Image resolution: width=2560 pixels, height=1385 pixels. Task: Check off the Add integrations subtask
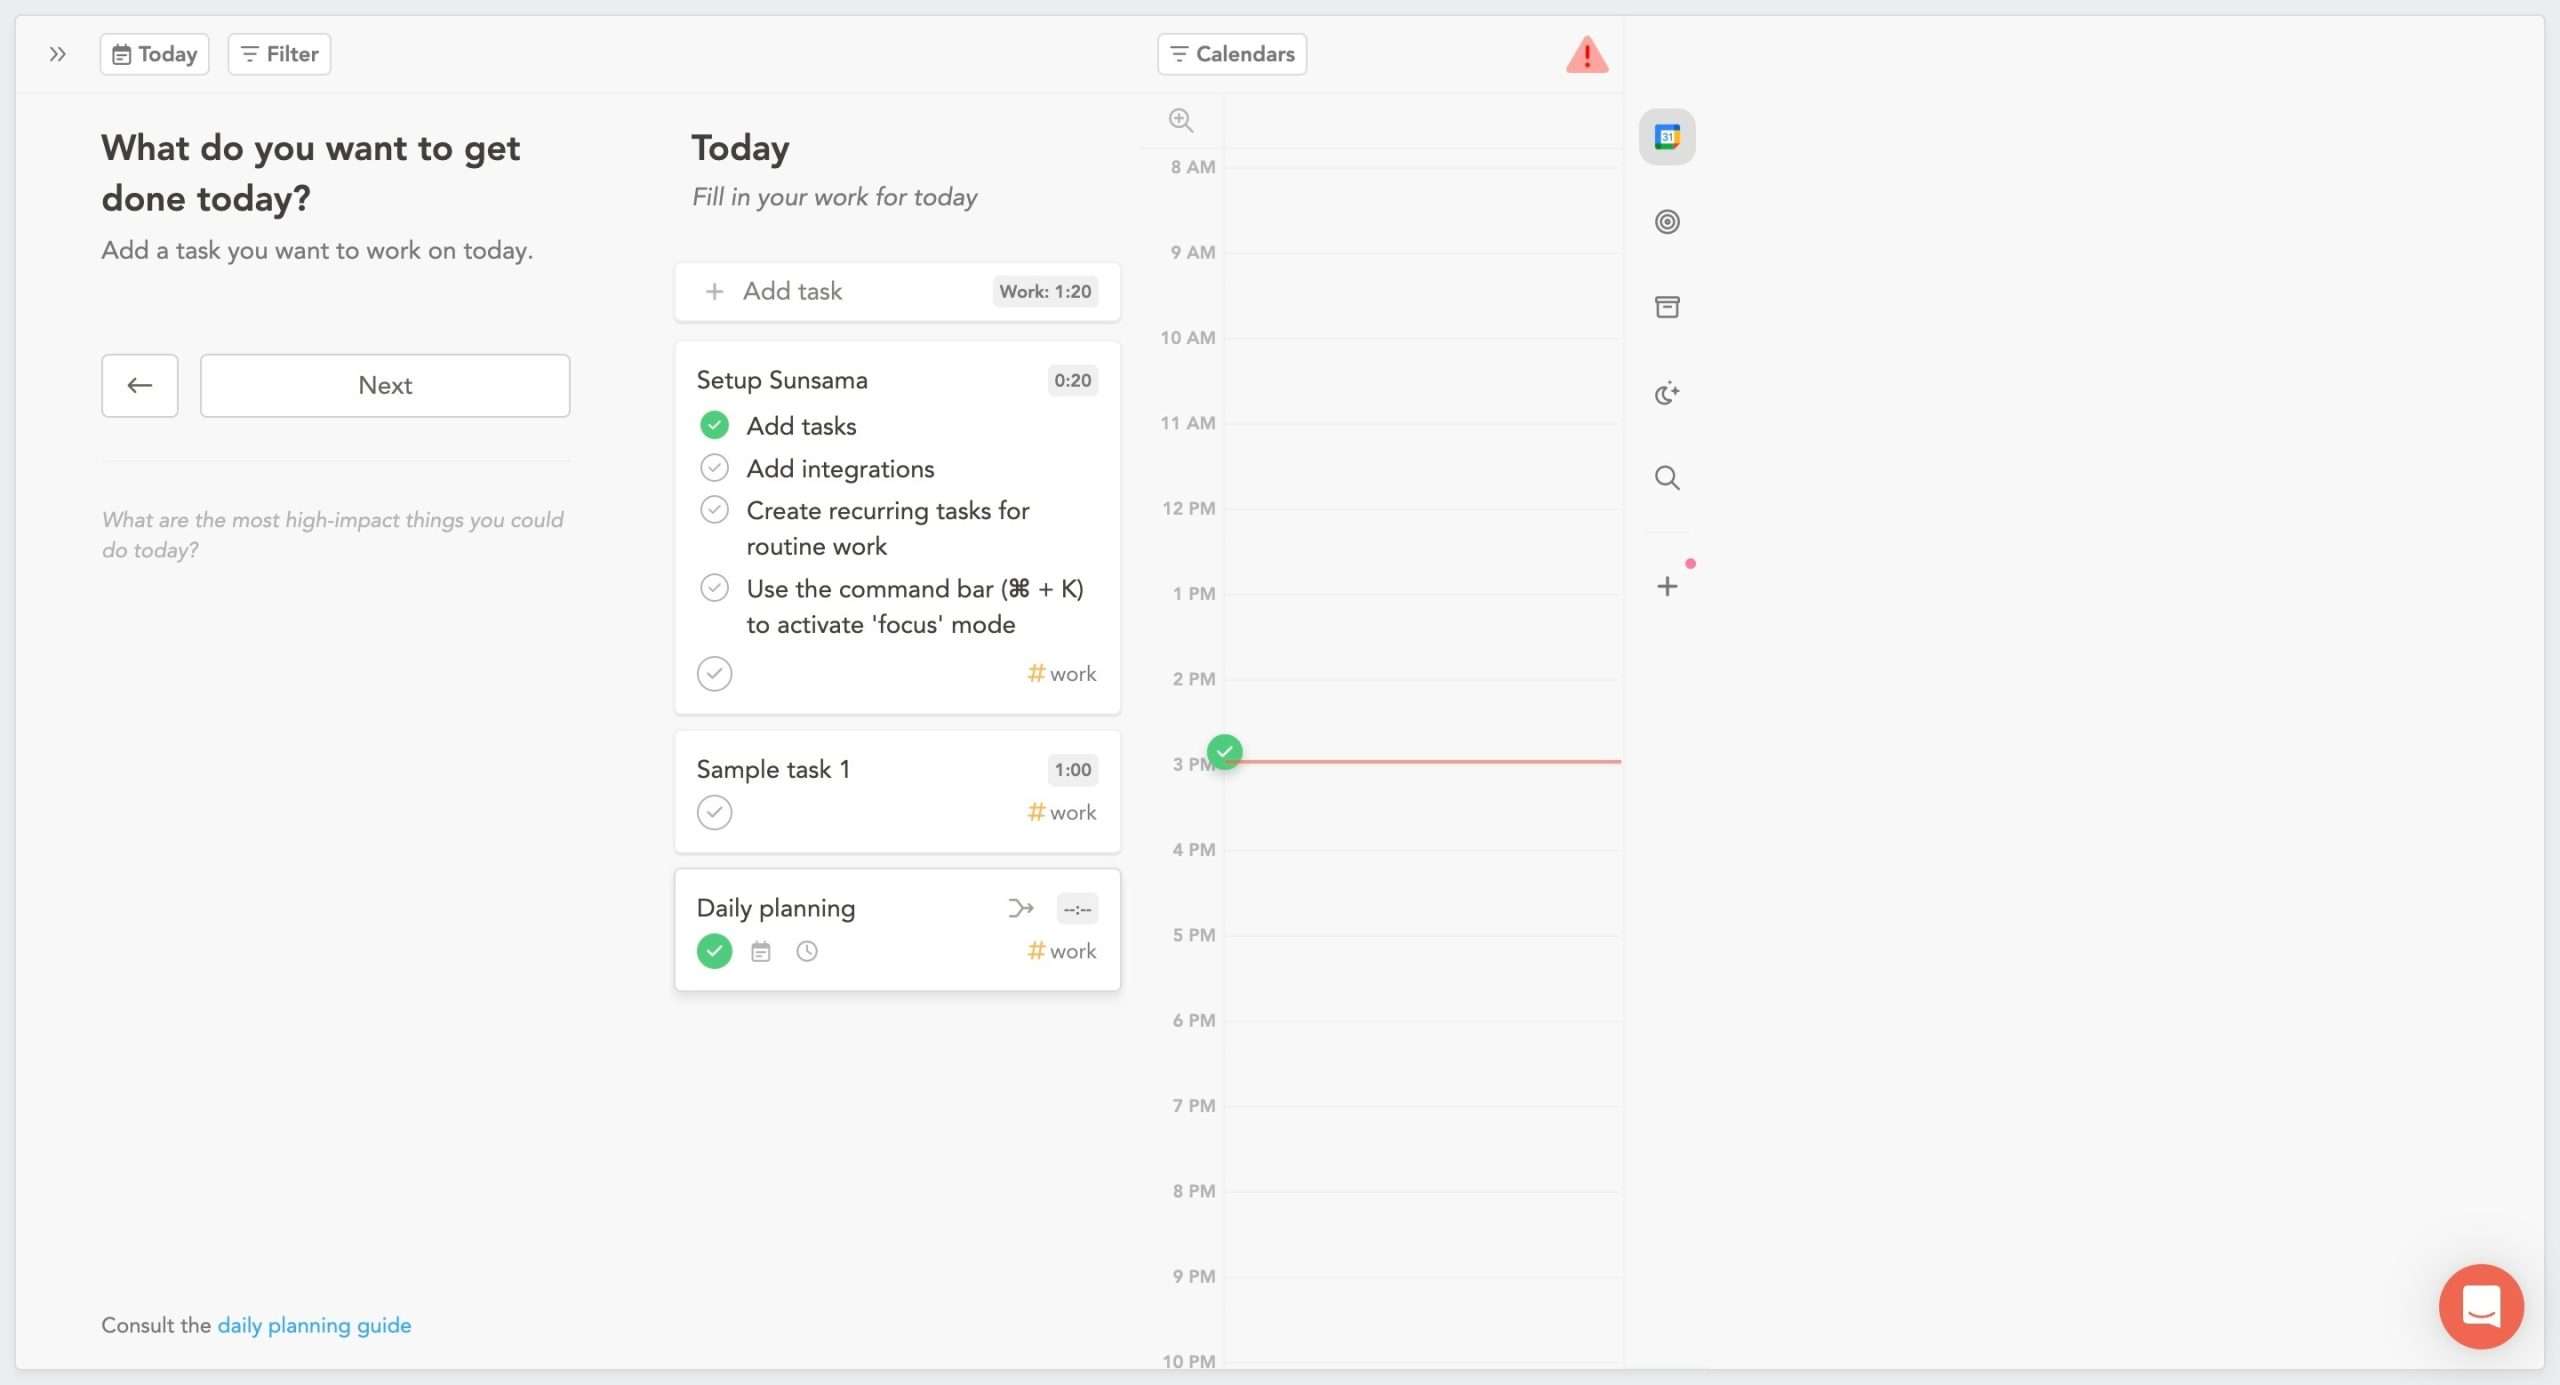pos(714,467)
